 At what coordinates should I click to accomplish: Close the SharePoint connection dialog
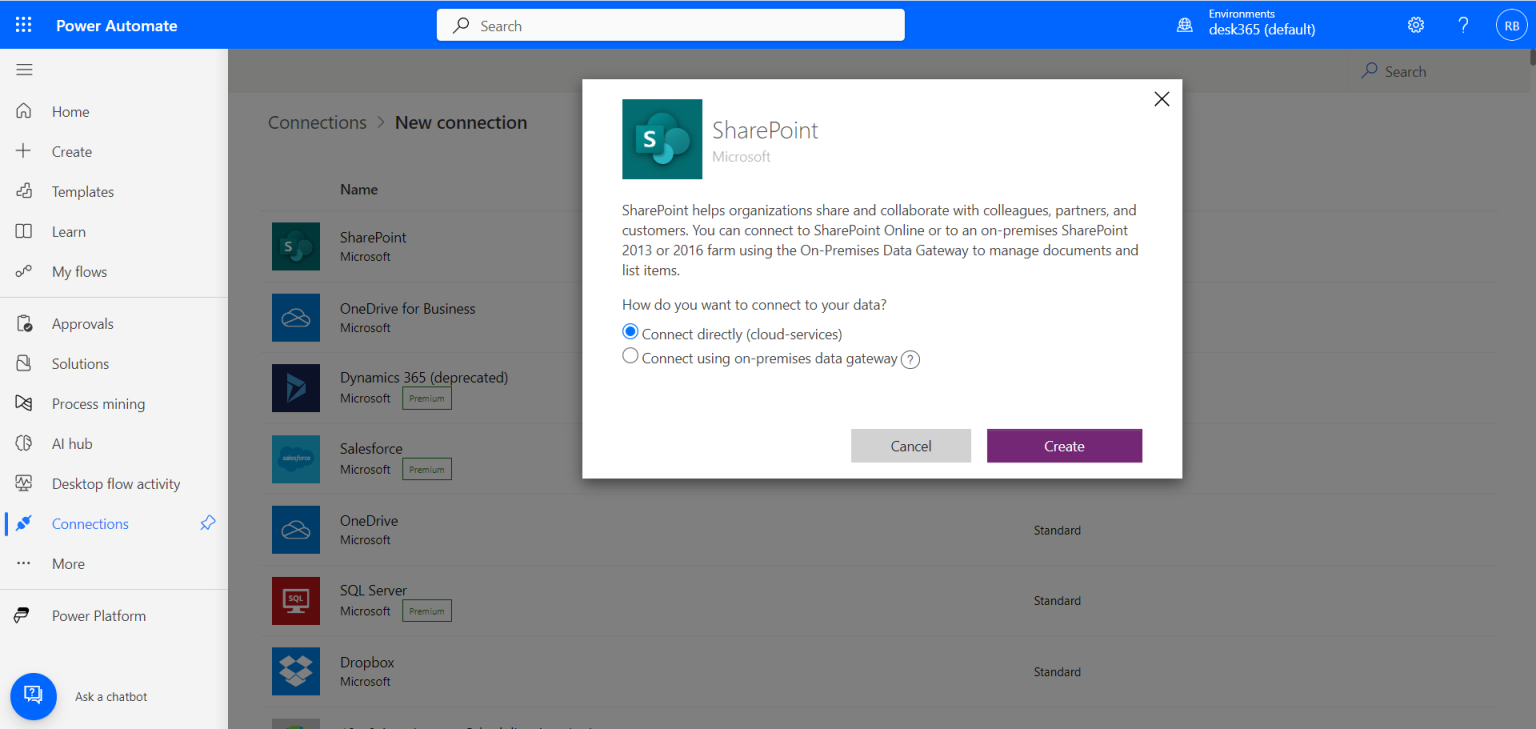pos(1161,99)
